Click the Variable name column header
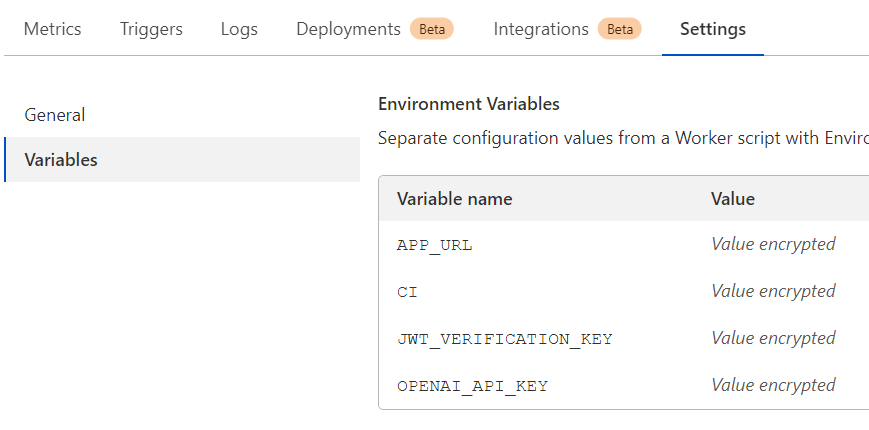869x430 pixels. (454, 199)
